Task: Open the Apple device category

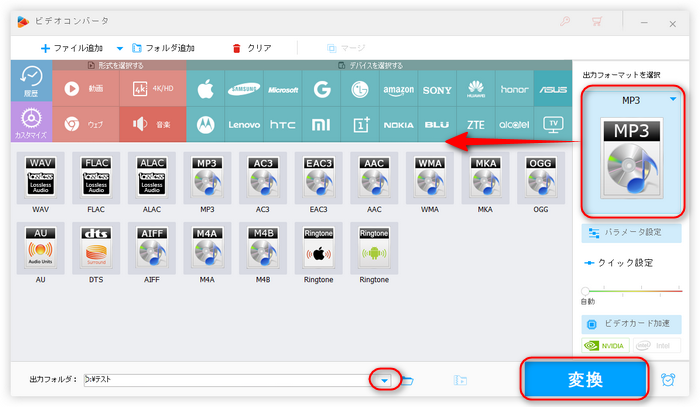Action: tap(206, 88)
